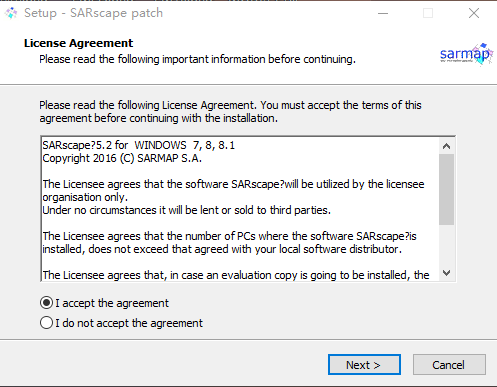Click the "Copyright 2016 (C) SARMAP S.A." line
497x387 pixels.
point(122,158)
